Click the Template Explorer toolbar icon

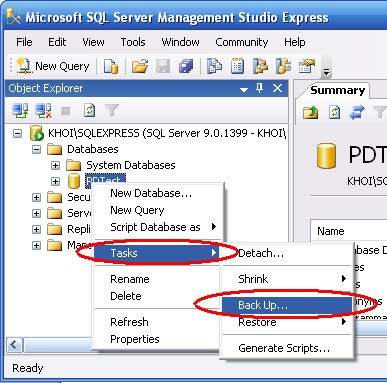point(284,66)
